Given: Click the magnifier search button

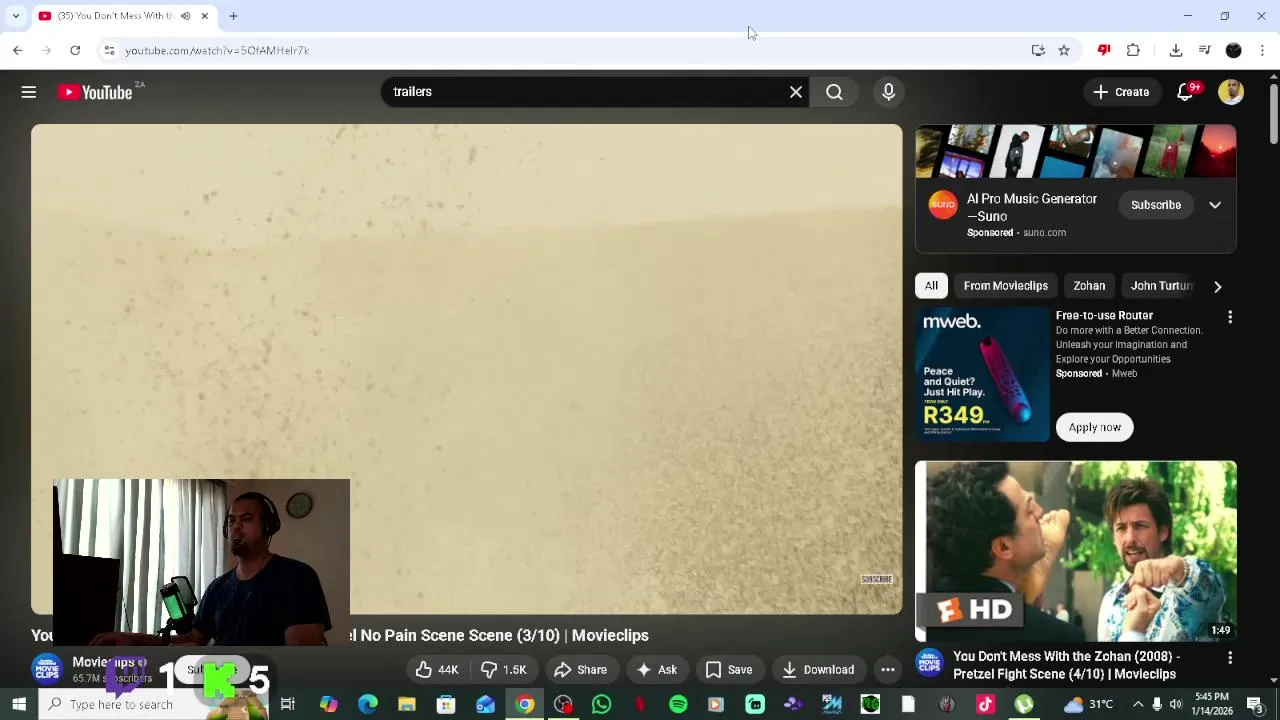Looking at the screenshot, I should [834, 92].
